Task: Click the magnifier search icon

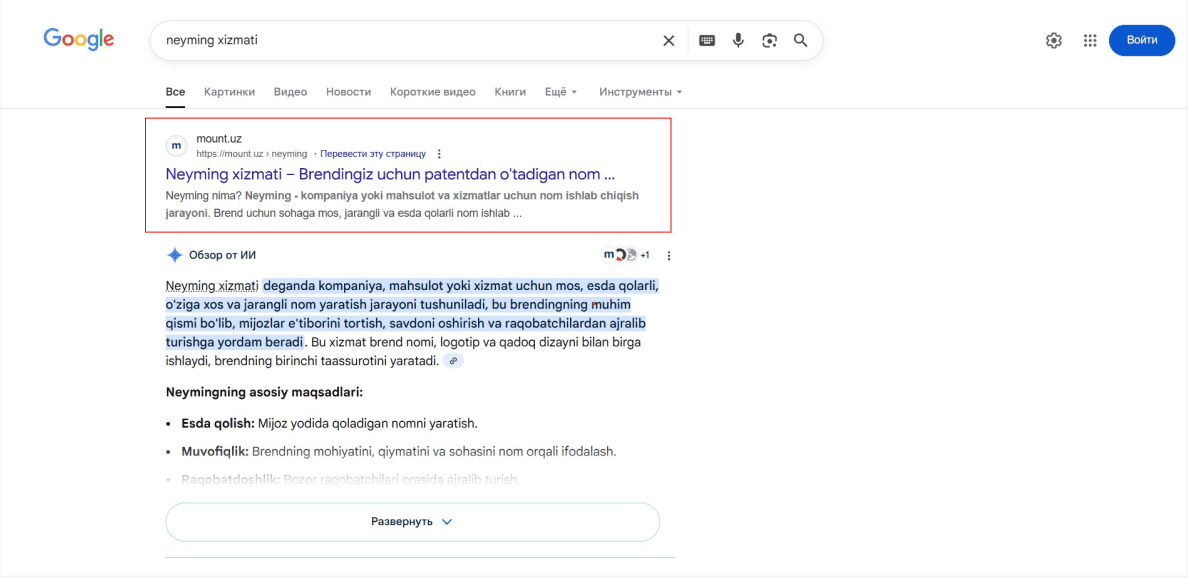Action: 801,41
